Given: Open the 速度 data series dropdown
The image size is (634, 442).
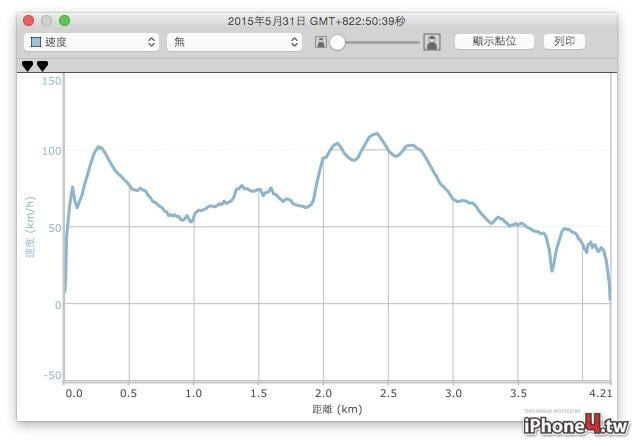Looking at the screenshot, I should pos(91,42).
